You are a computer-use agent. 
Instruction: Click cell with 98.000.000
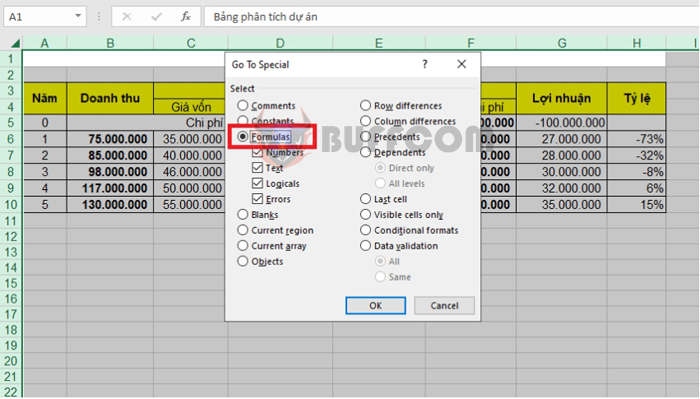point(110,172)
